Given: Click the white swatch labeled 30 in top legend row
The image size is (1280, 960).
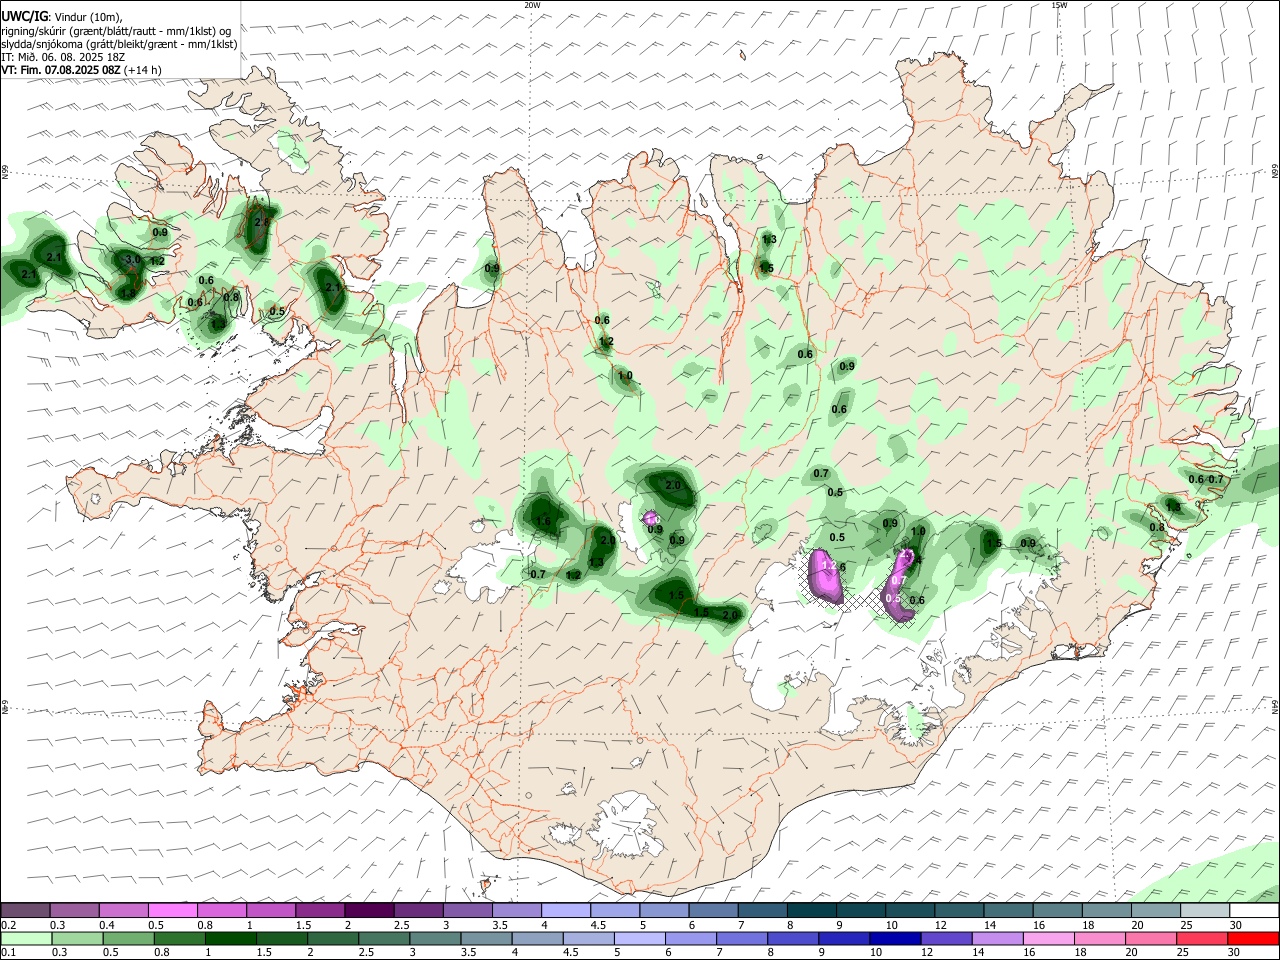Looking at the screenshot, I should [1253, 911].
